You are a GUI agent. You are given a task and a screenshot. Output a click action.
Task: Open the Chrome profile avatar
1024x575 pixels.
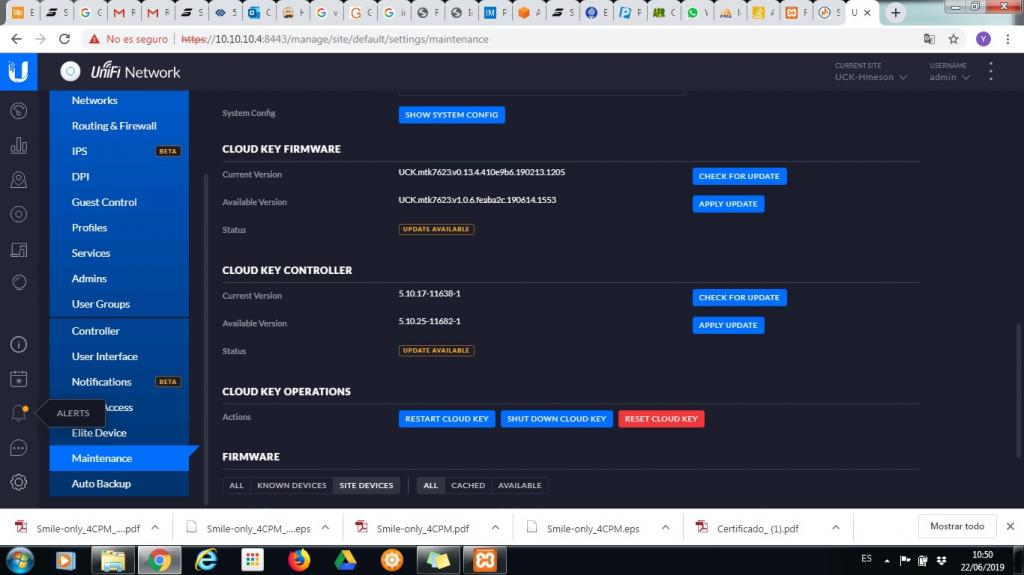click(x=983, y=39)
